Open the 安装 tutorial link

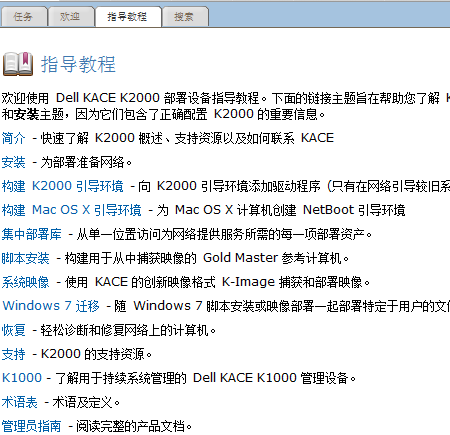coord(13,162)
